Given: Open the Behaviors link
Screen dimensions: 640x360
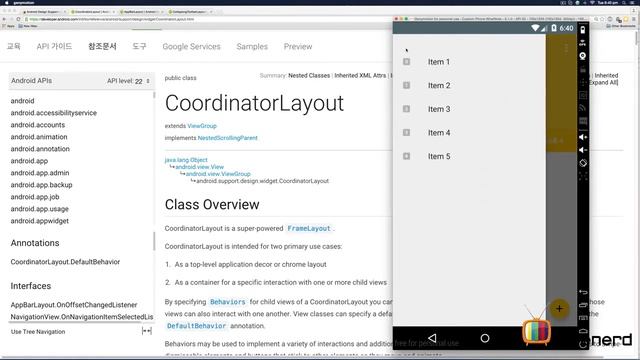Looking at the screenshot, I should [228, 302].
